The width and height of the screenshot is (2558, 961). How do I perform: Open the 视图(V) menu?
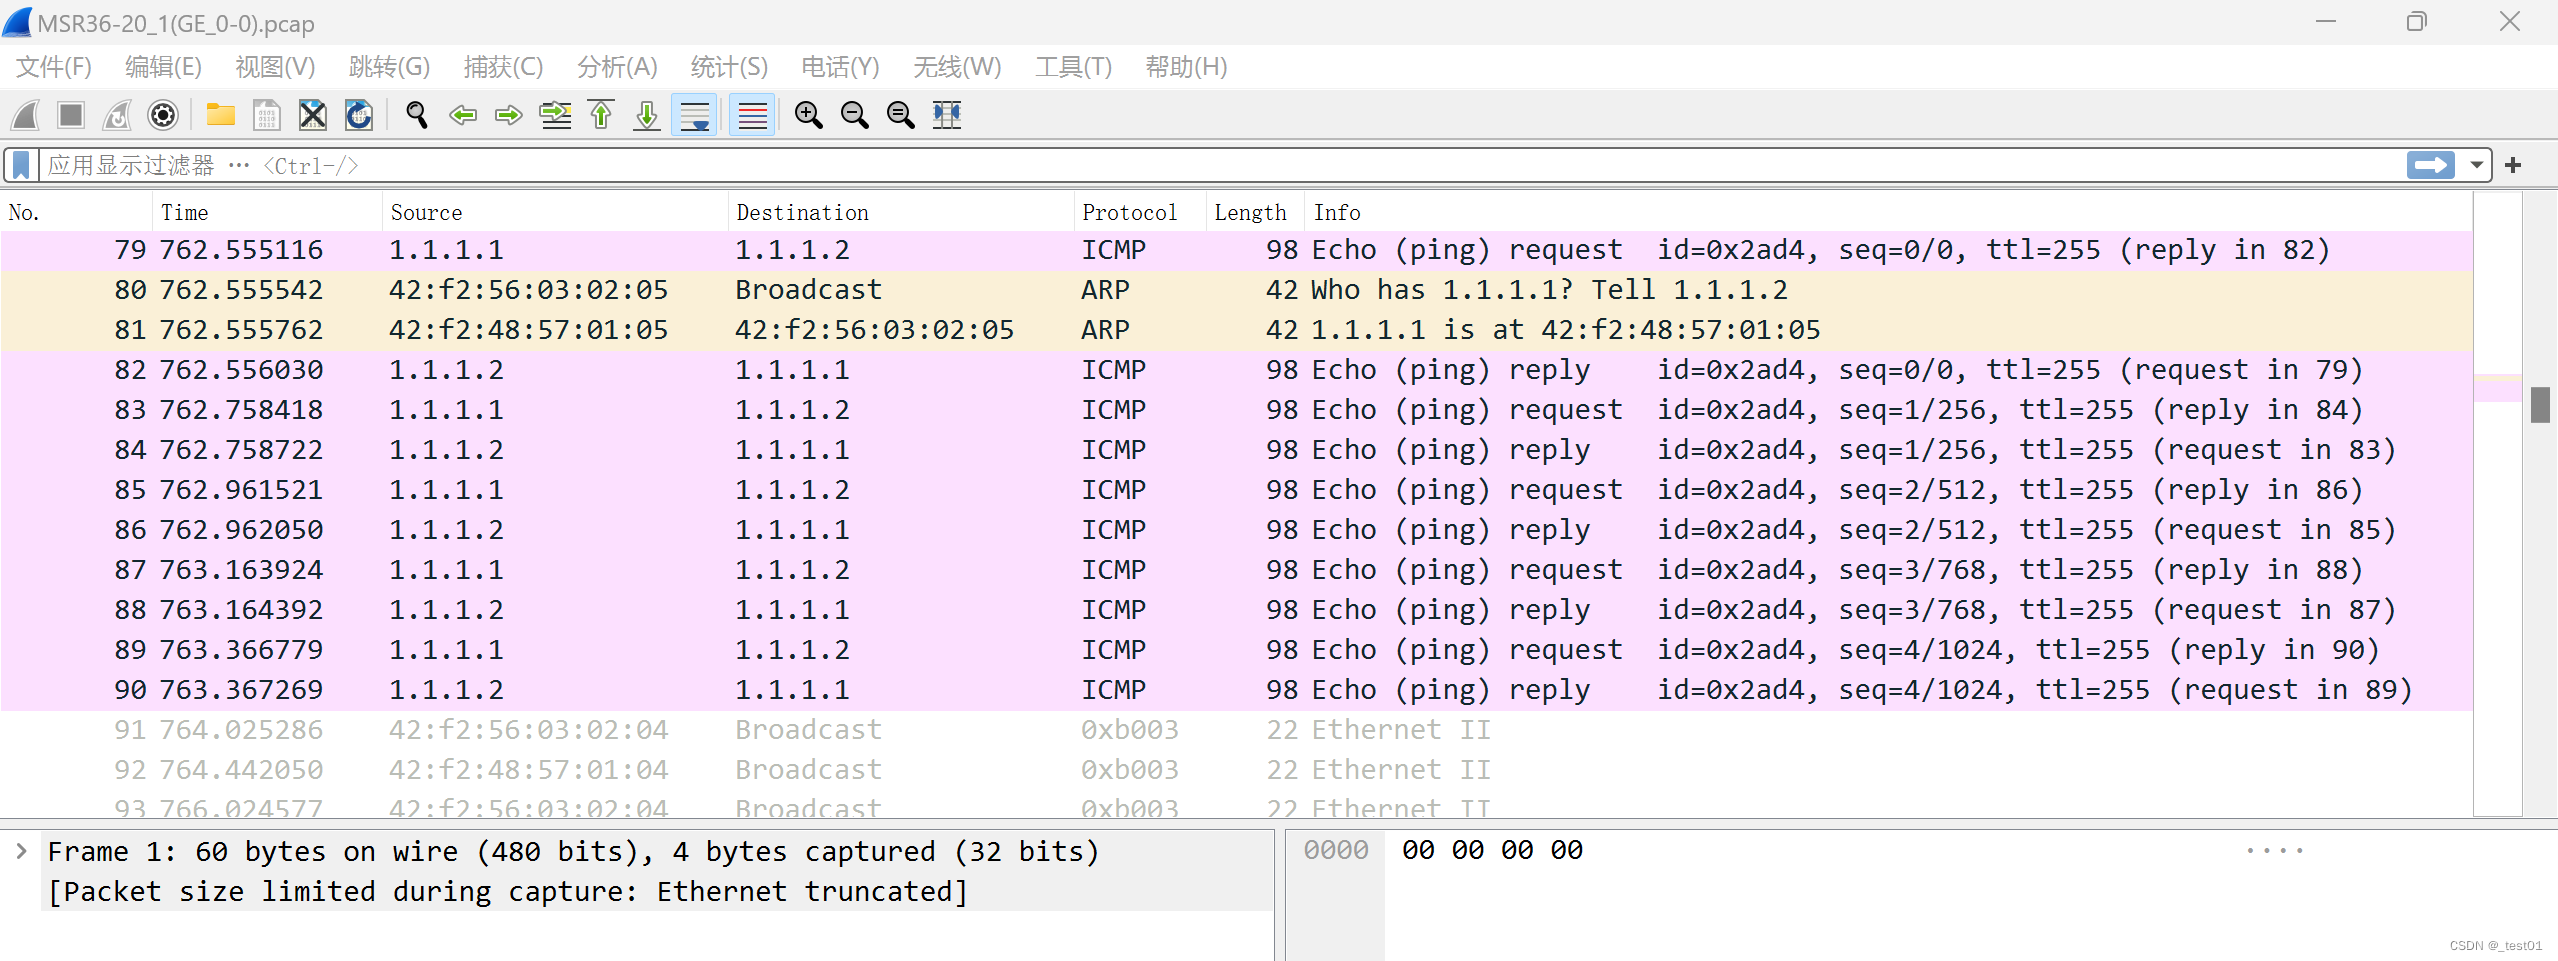[x=275, y=67]
